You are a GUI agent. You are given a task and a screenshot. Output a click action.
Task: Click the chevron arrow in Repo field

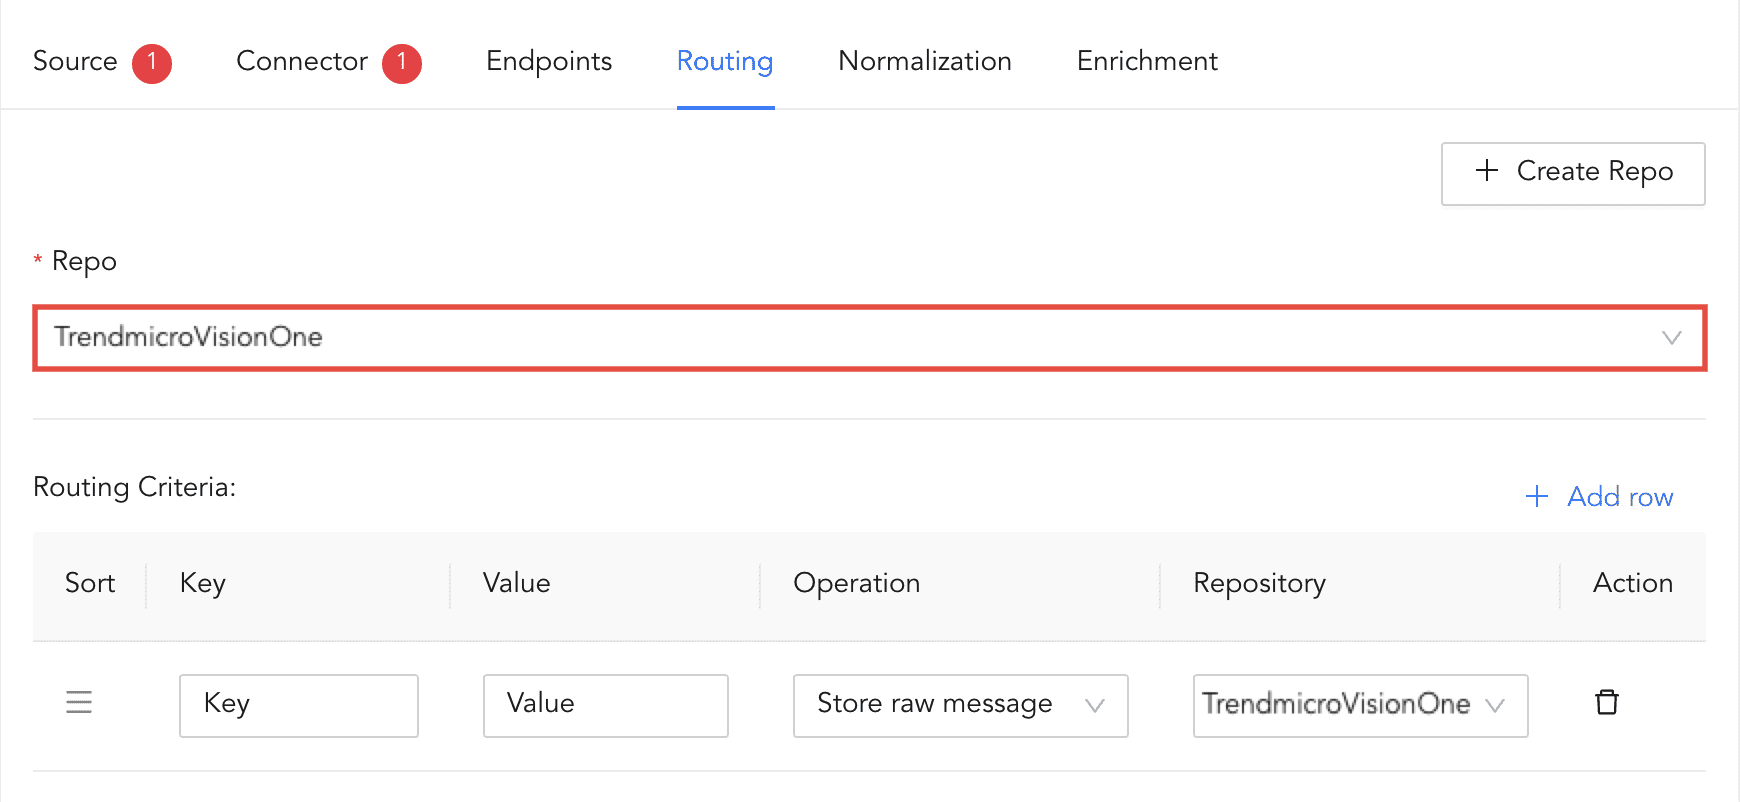tap(1671, 338)
